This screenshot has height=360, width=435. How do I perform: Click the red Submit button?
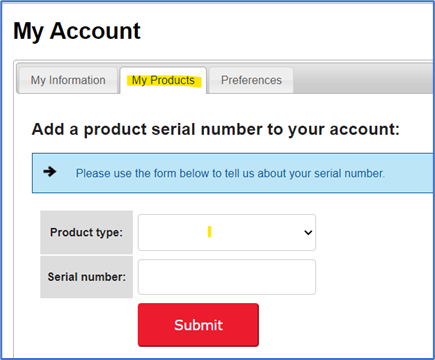click(198, 325)
